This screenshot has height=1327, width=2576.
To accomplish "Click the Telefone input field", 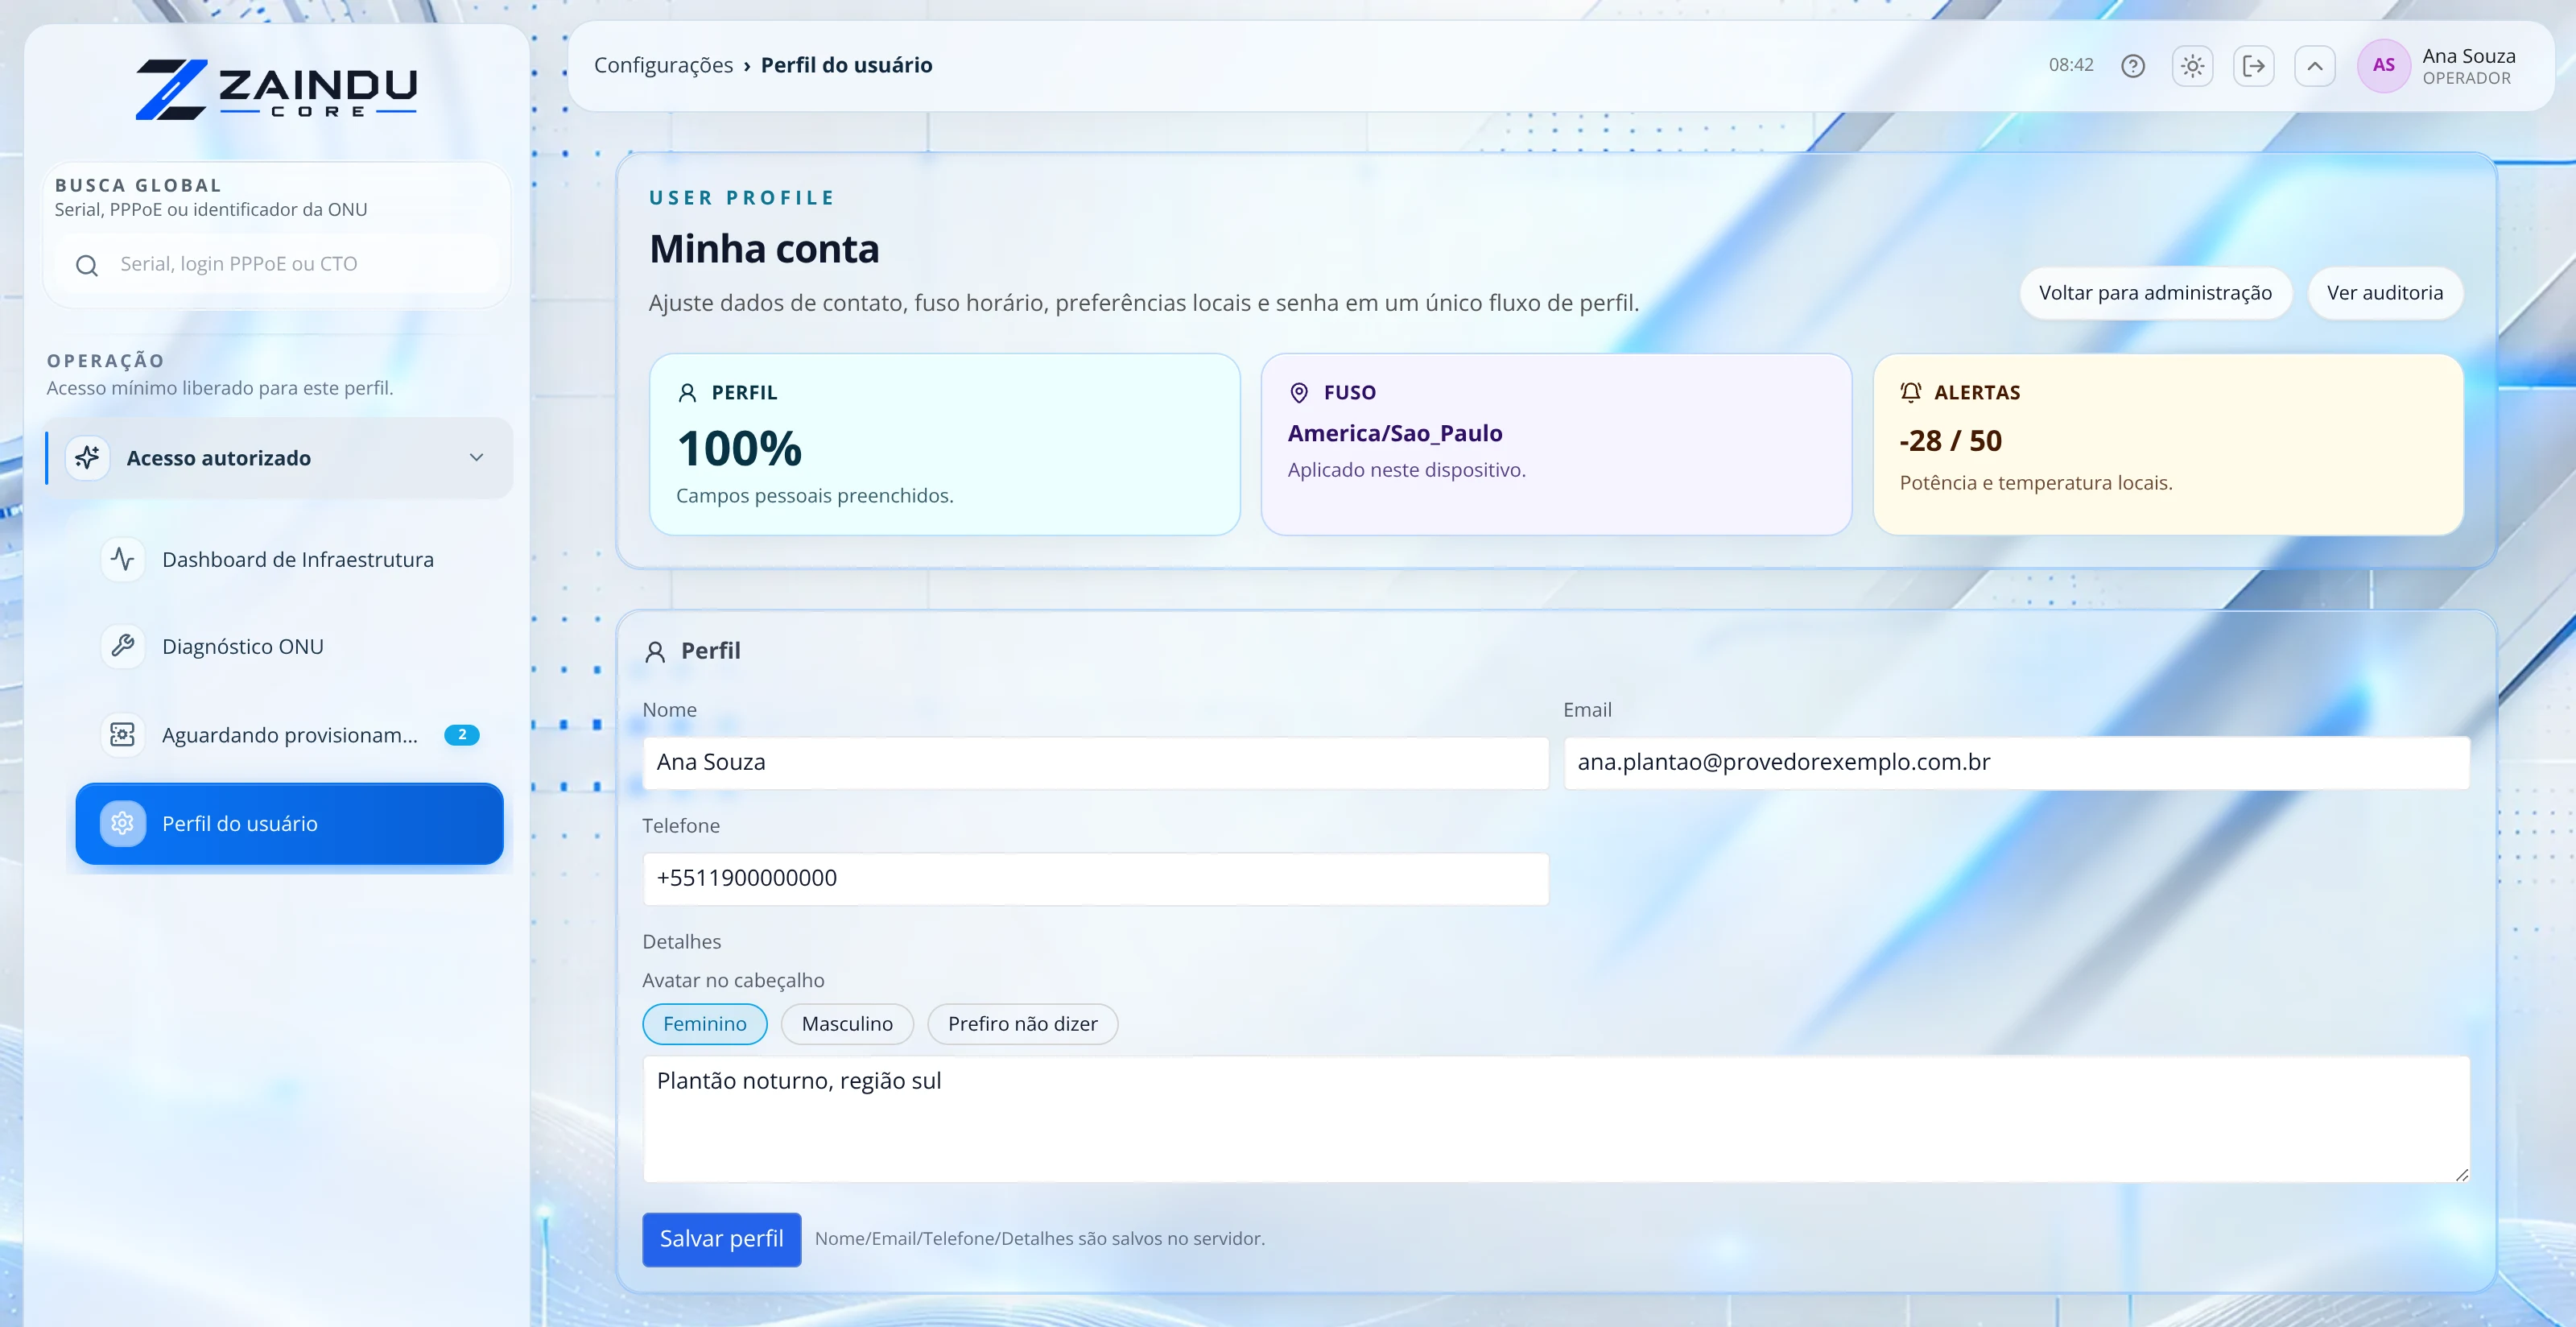I will 1095,878.
